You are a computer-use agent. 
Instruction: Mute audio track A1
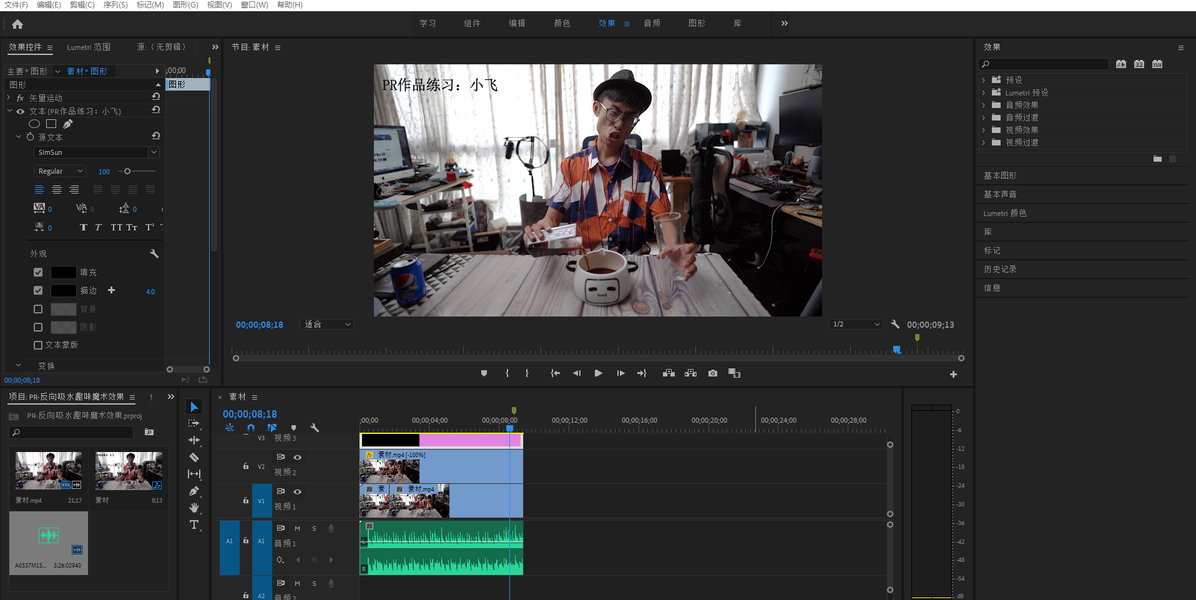(x=297, y=528)
